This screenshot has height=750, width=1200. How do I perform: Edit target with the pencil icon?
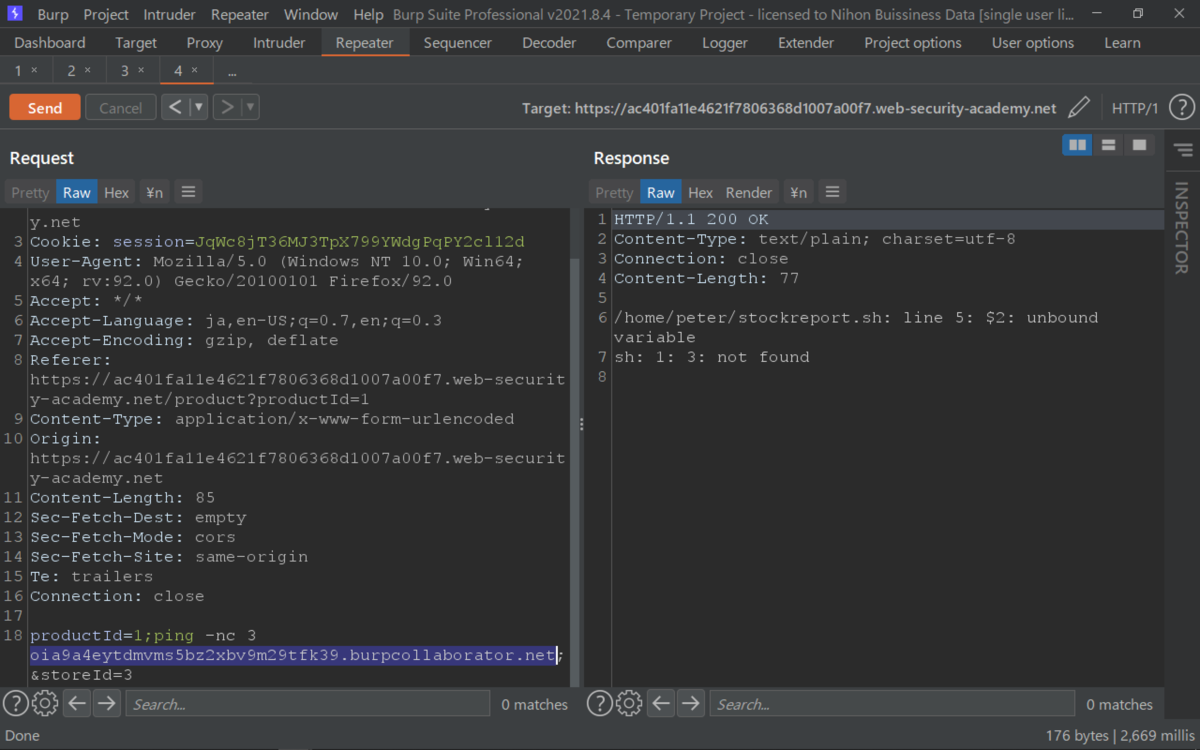(x=1078, y=108)
